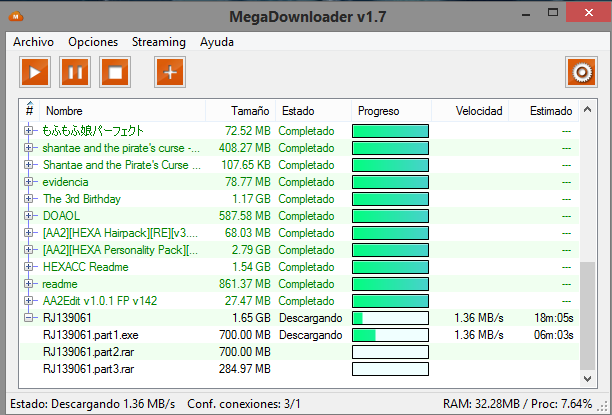Screen dimensions: 612x415
Task: Expand the AA2Edit v1.0.1 FP v142 entry
Action: (x=28, y=301)
